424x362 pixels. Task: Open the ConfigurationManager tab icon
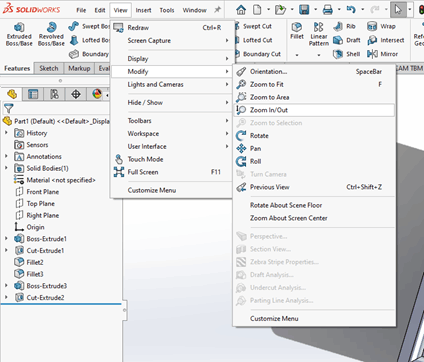pos(54,94)
